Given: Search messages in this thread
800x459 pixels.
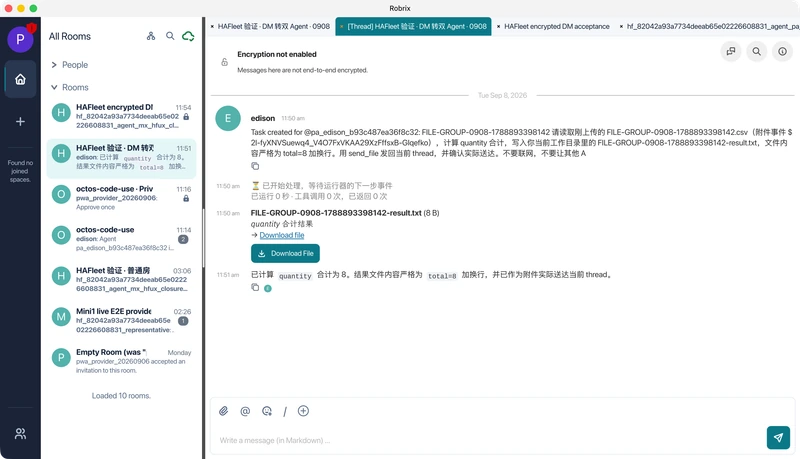Looking at the screenshot, I should [757, 52].
